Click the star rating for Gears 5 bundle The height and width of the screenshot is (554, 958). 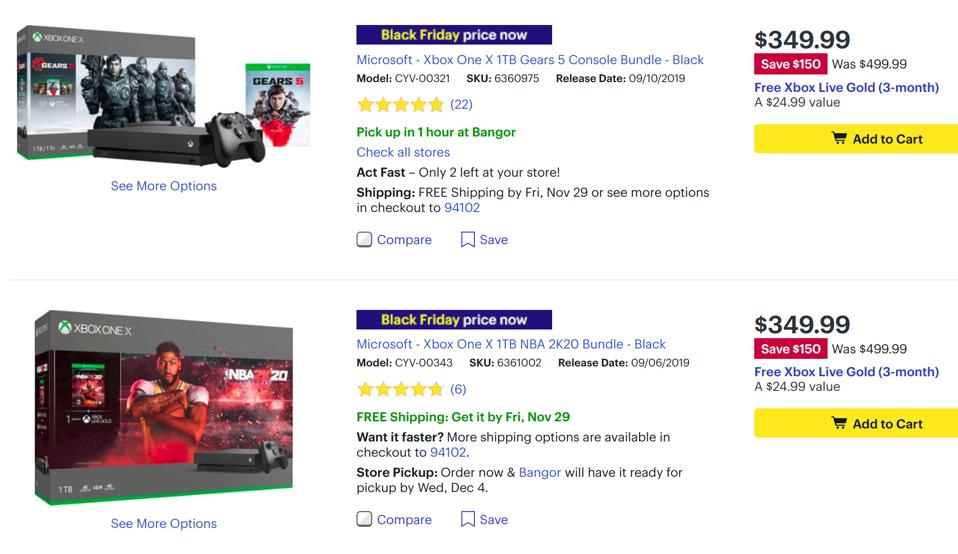[400, 105]
